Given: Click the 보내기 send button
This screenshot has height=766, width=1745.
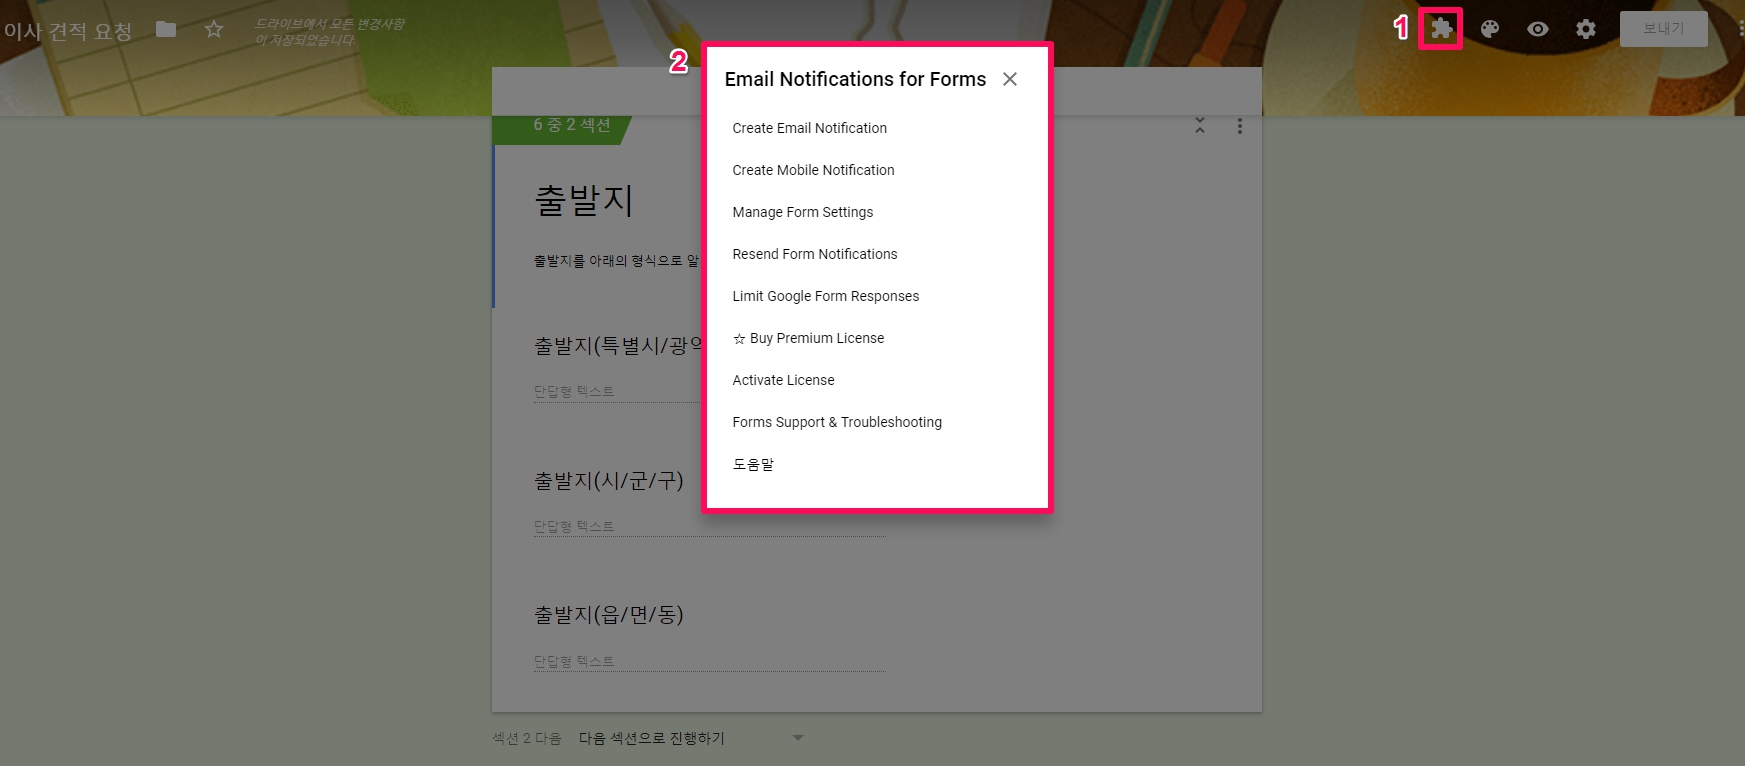Looking at the screenshot, I should (x=1663, y=29).
